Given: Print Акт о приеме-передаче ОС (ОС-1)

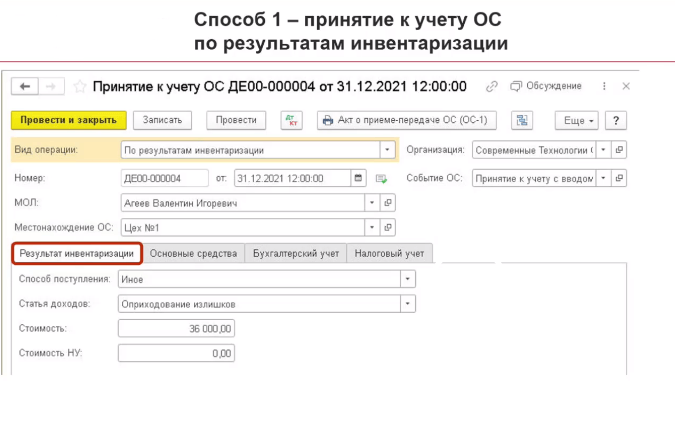Looking at the screenshot, I should [x=407, y=120].
